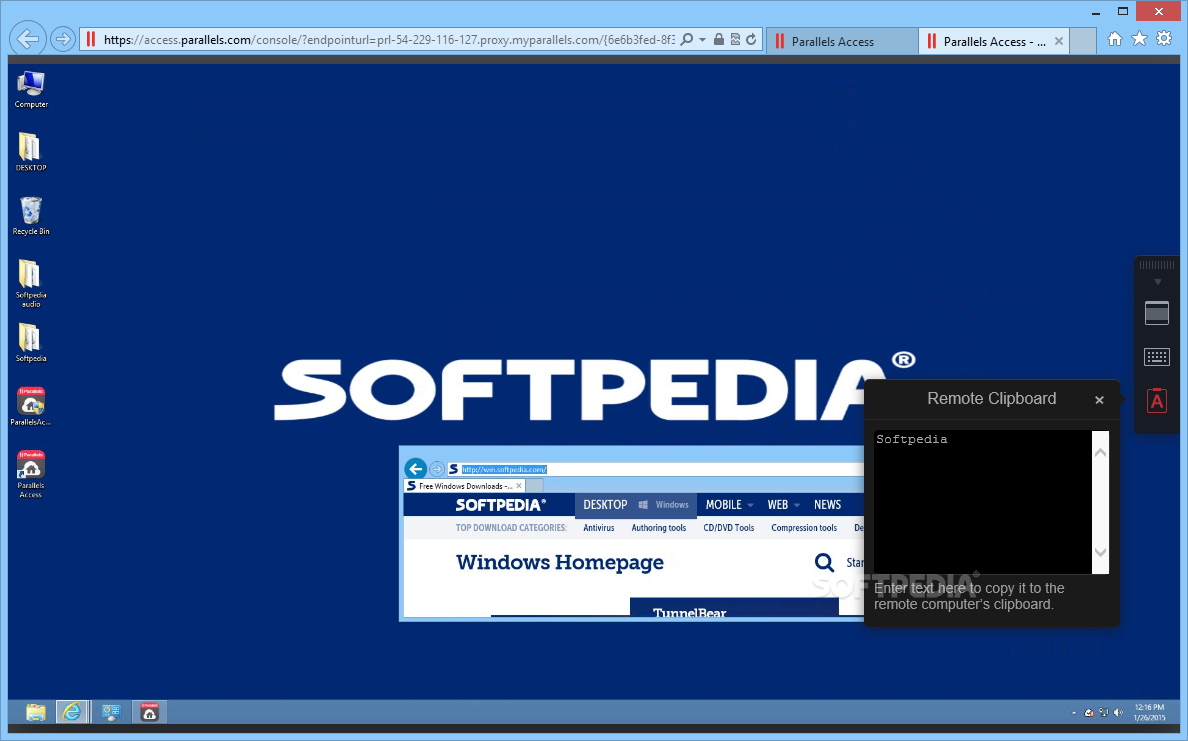Go forward in the outer browser
Image resolution: width=1188 pixels, height=741 pixels.
[63, 39]
